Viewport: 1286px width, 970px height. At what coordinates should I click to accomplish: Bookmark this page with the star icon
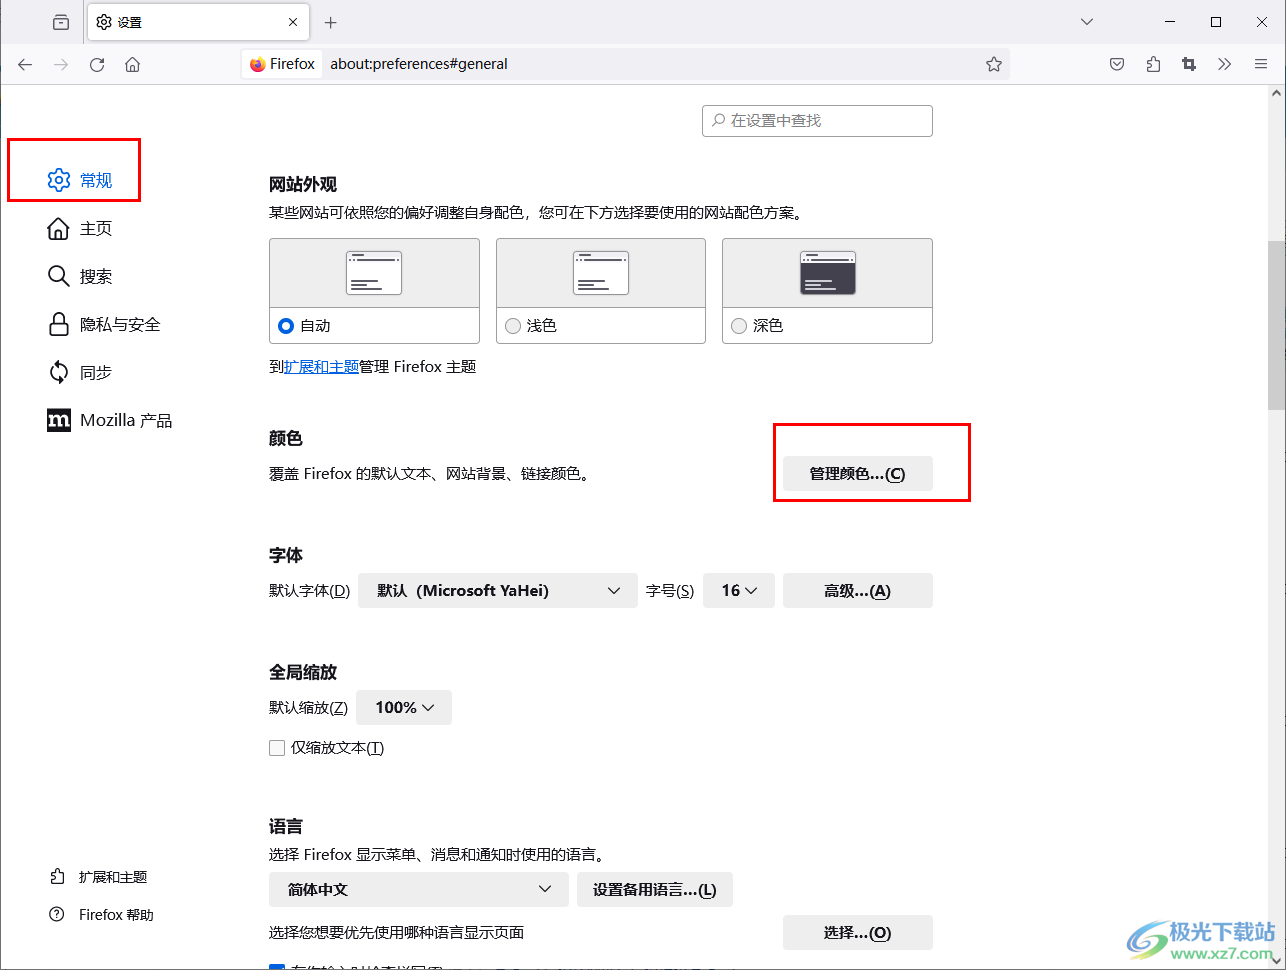(x=994, y=64)
